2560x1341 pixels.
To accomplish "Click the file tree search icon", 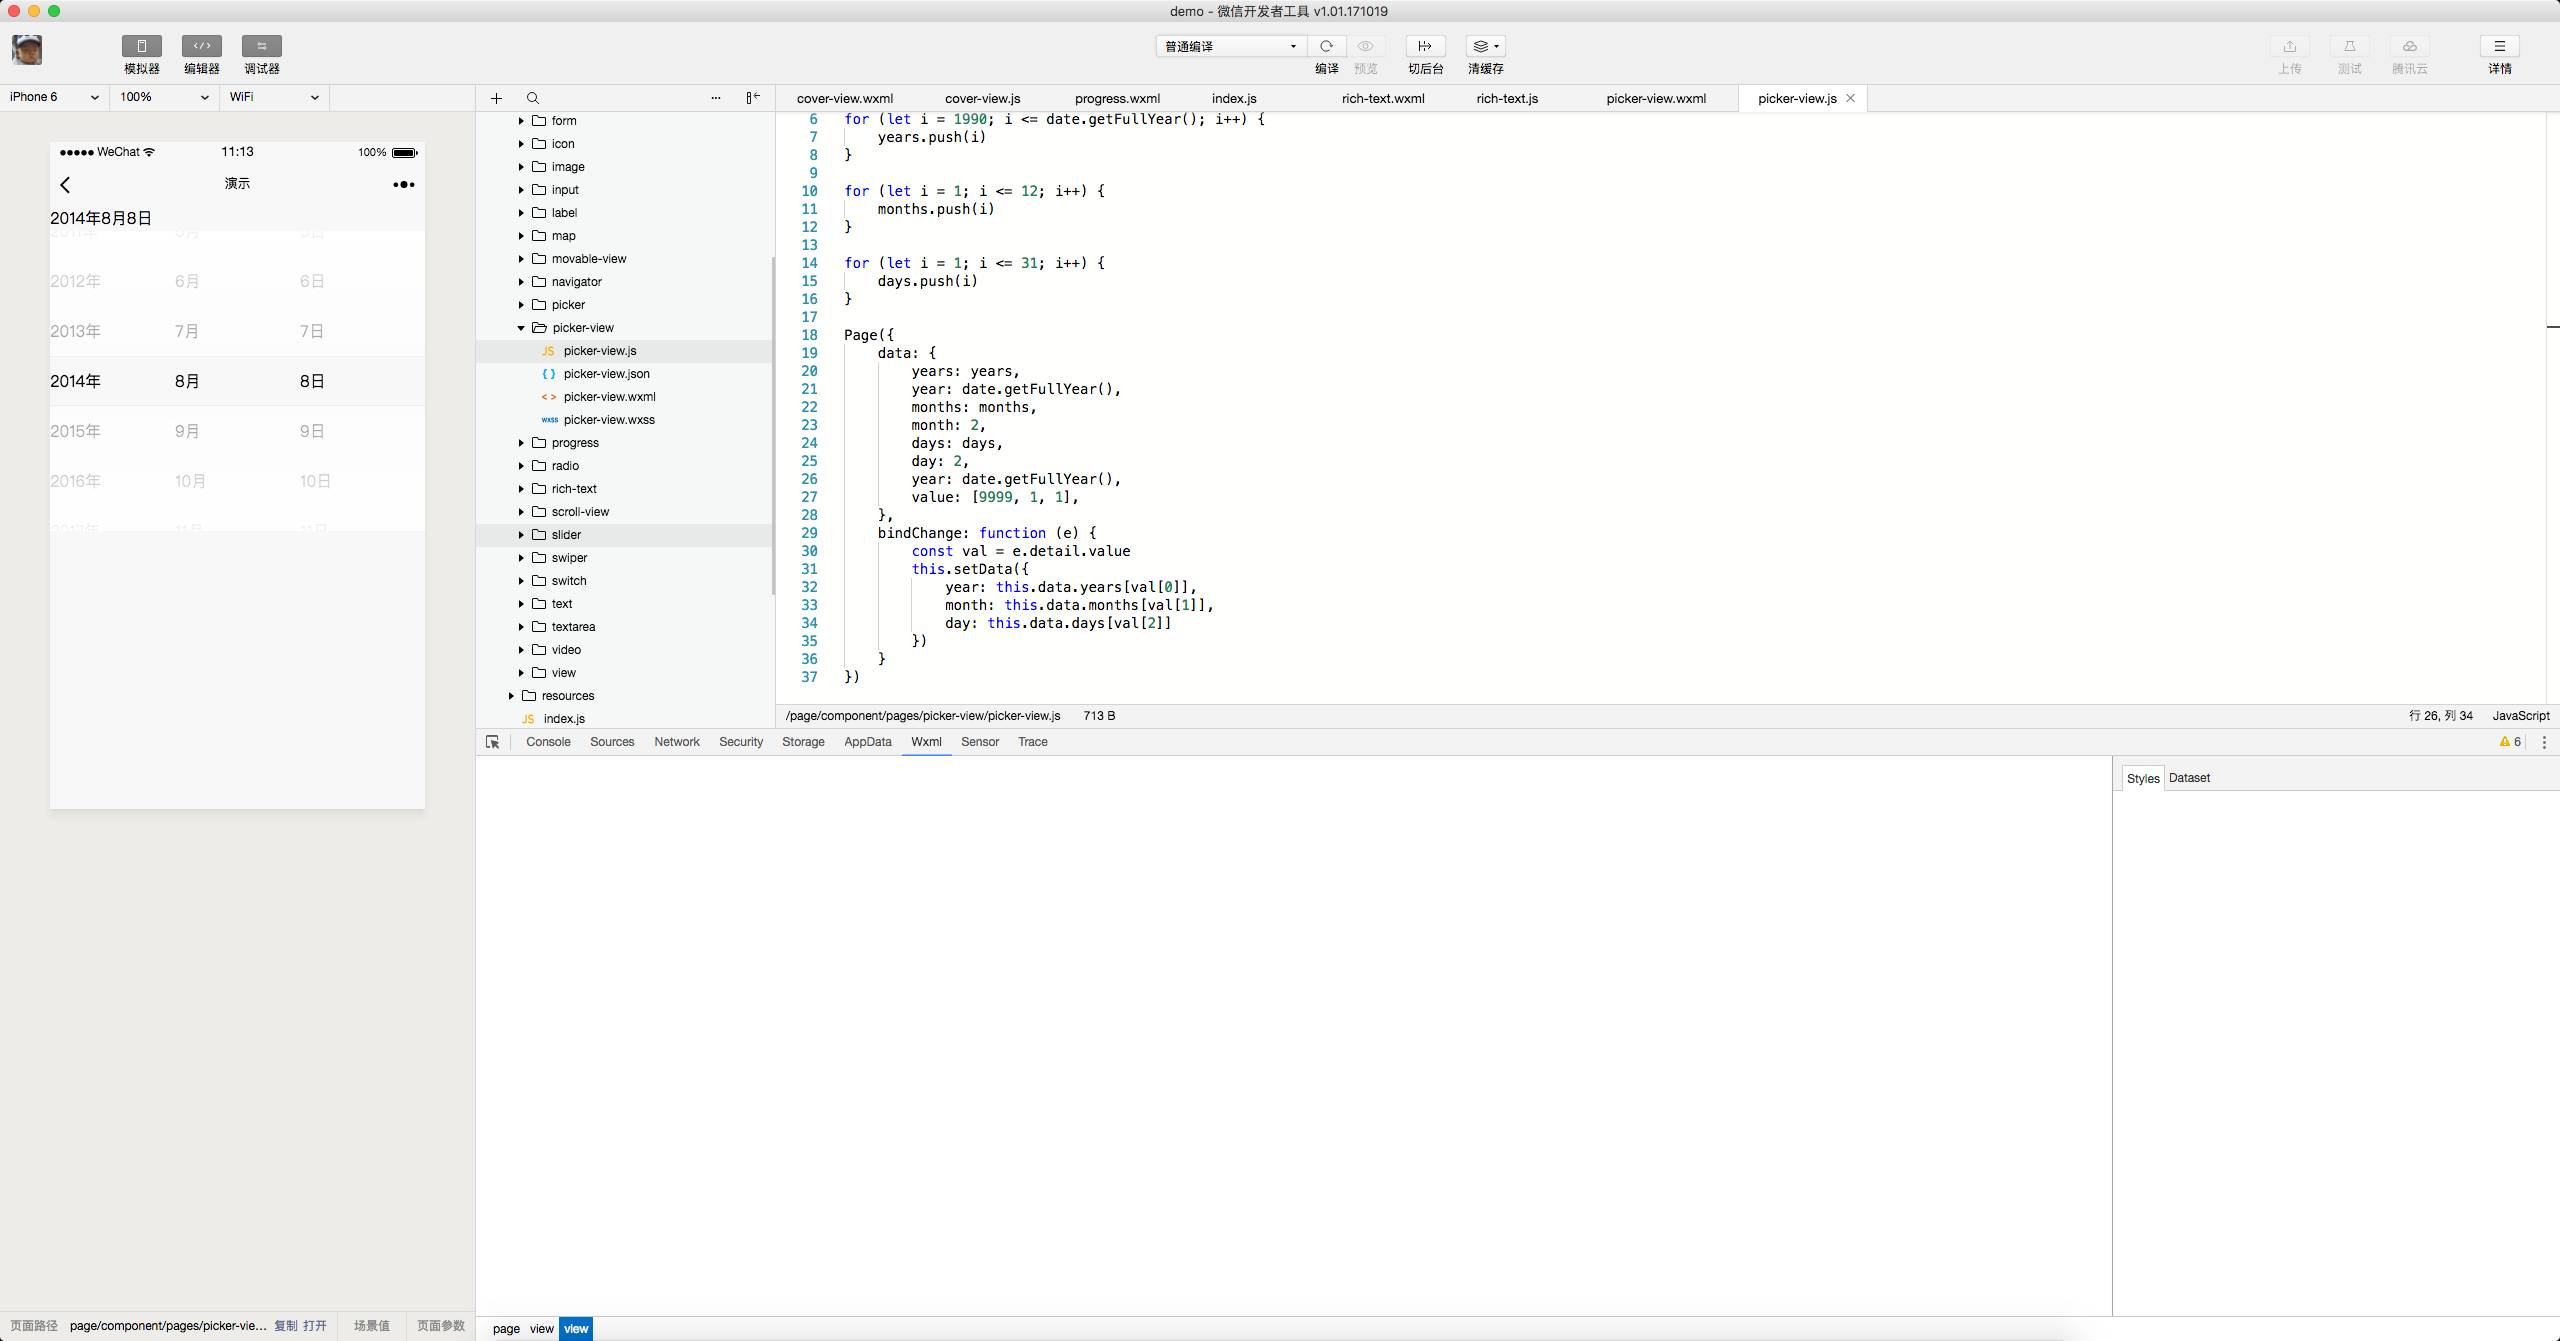I will point(533,98).
